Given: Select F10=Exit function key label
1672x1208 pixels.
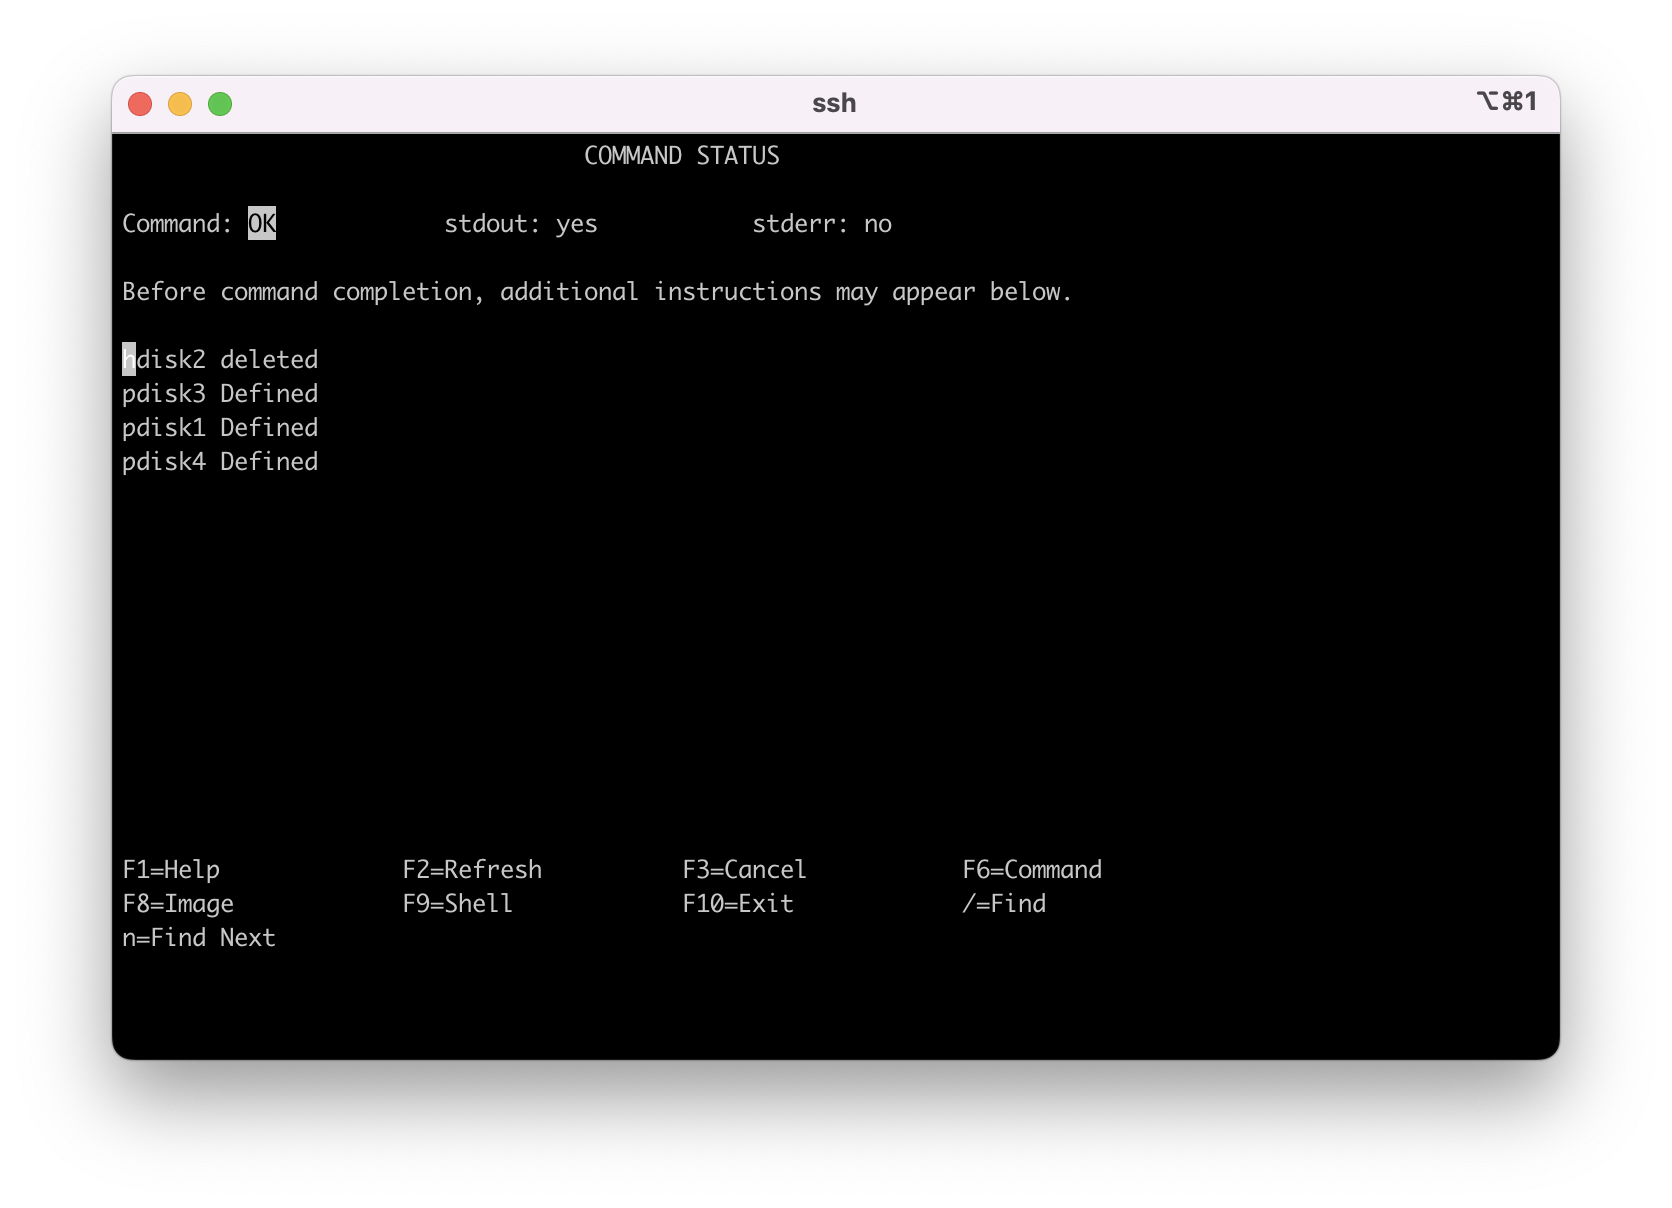Looking at the screenshot, I should pyautogui.click(x=738, y=904).
